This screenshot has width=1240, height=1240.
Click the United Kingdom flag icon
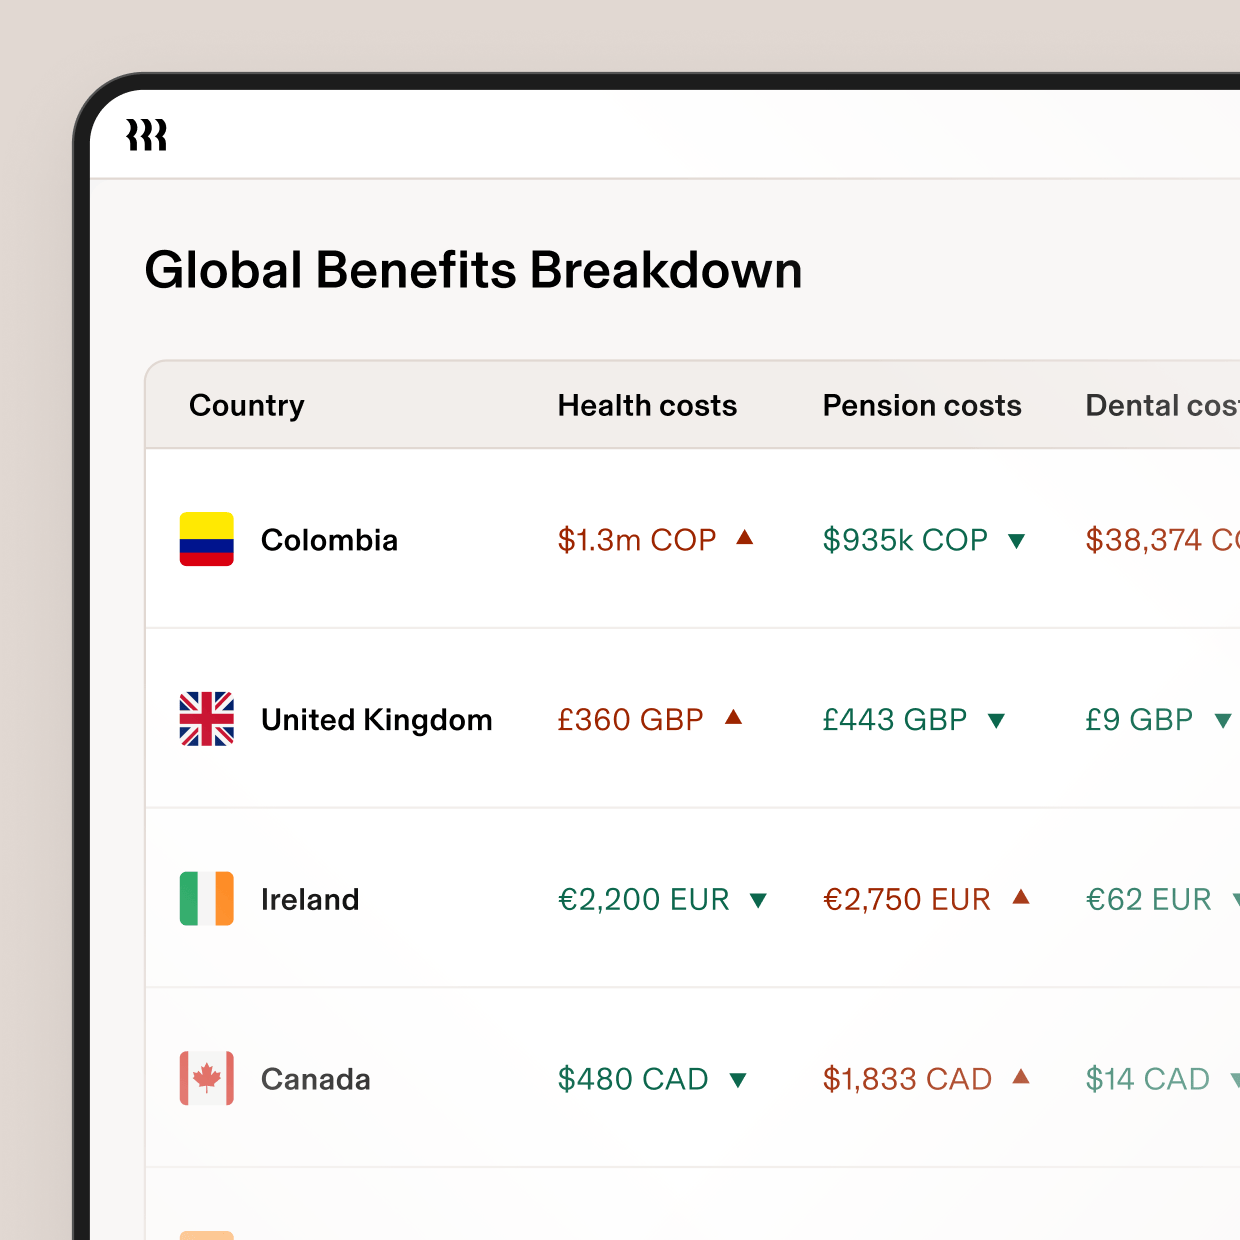206,719
